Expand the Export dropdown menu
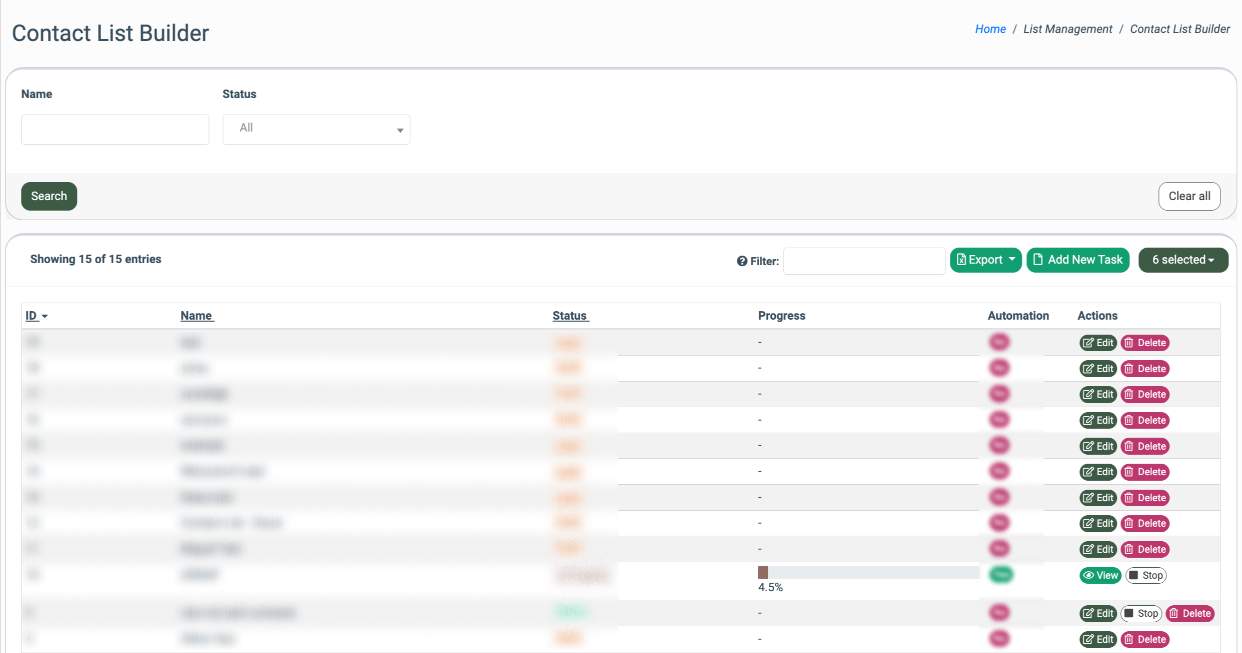The width and height of the screenshot is (1242, 653). [985, 260]
